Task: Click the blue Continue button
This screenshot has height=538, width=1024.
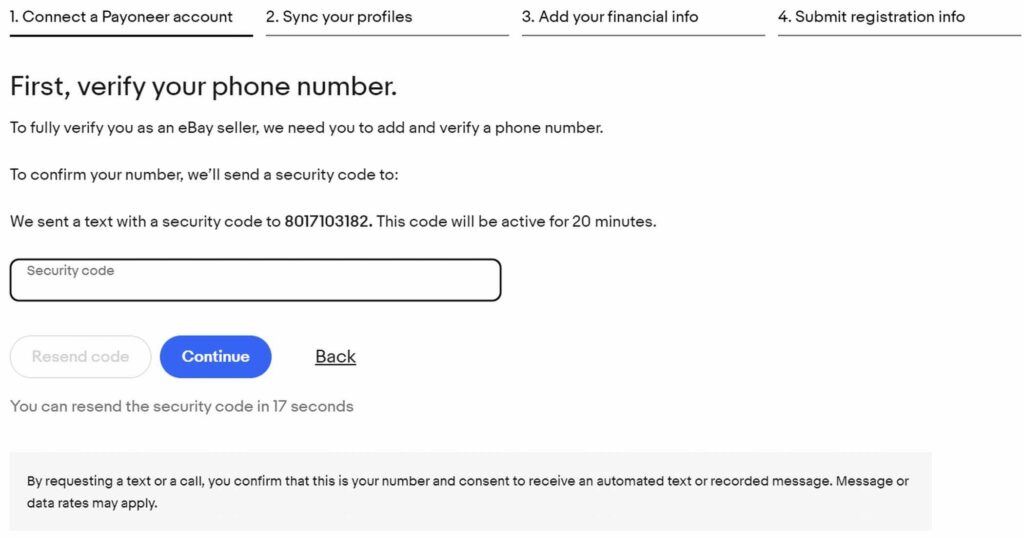Action: click(216, 357)
